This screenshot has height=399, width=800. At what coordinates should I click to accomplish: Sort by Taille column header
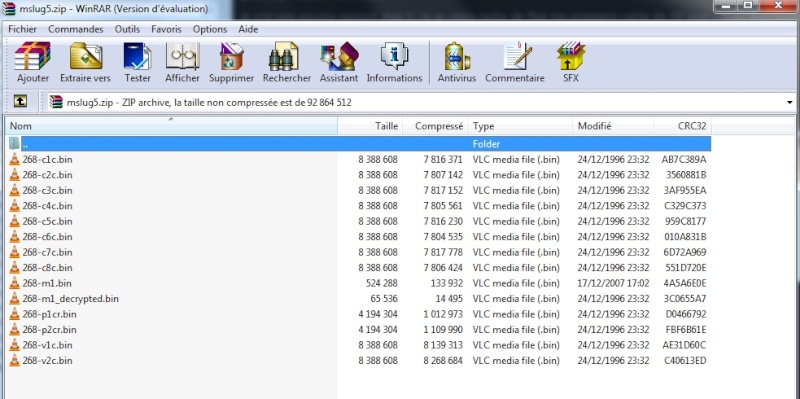[x=370, y=126]
